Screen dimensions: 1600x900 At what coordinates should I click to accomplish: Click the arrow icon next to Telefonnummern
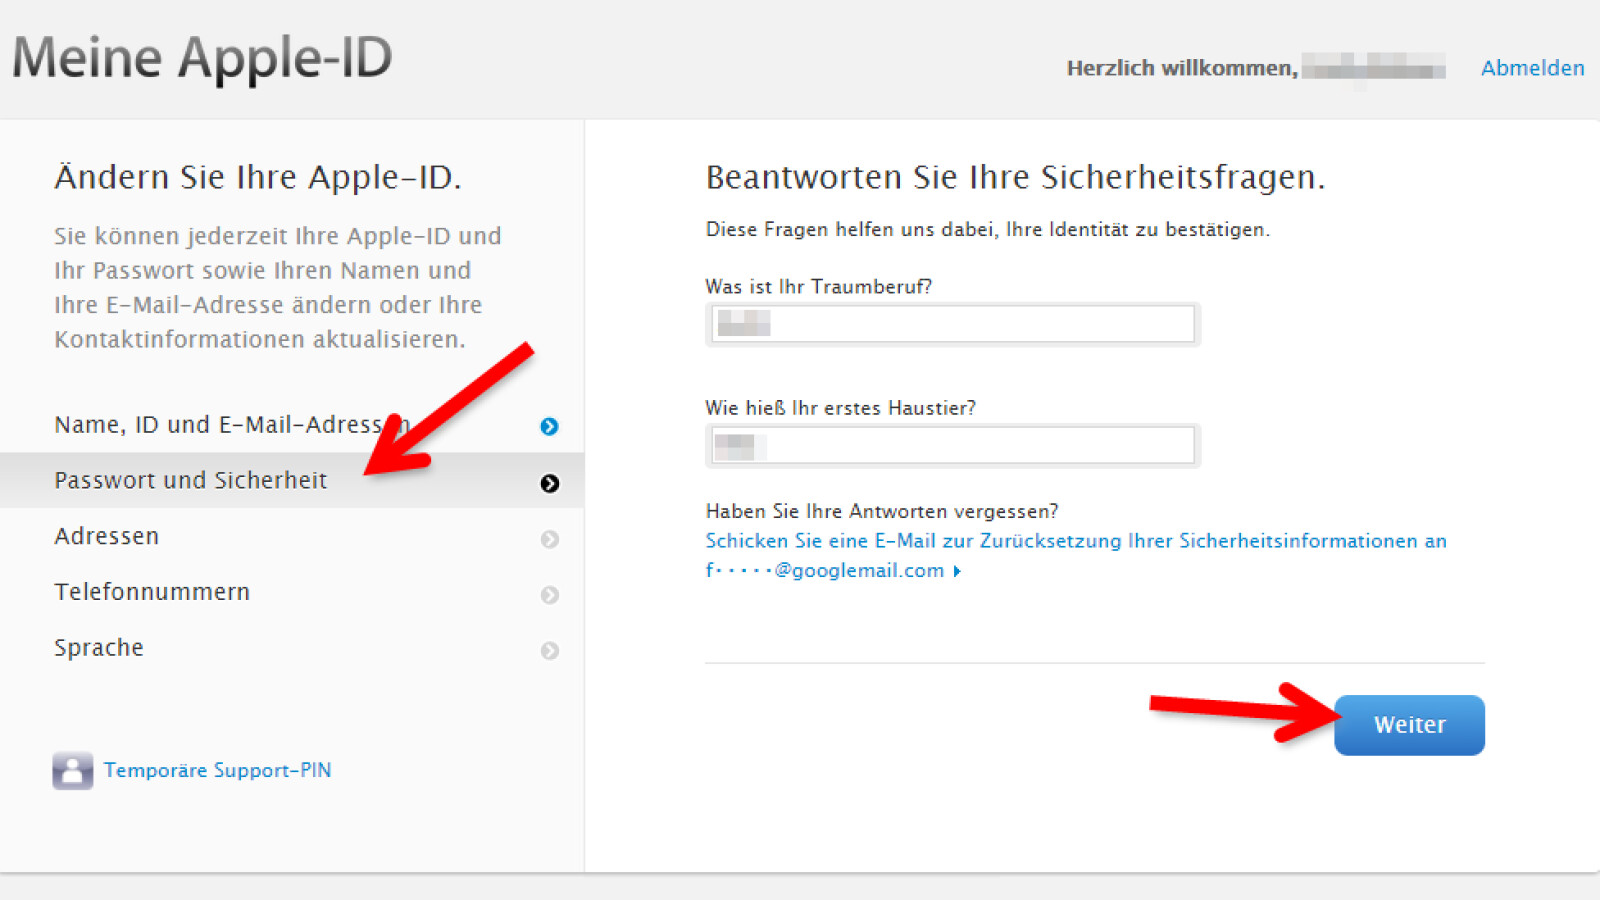549,594
